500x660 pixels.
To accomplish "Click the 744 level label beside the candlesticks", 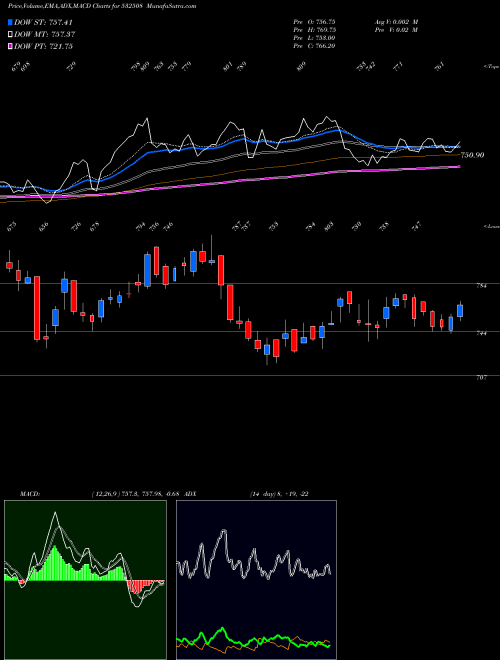I will (x=481, y=333).
